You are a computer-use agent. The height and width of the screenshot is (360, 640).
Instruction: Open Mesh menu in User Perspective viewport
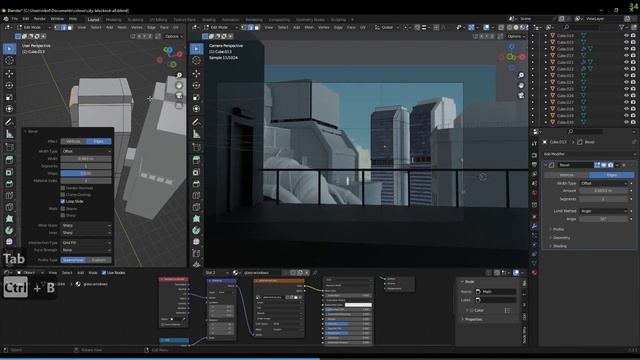(122, 27)
